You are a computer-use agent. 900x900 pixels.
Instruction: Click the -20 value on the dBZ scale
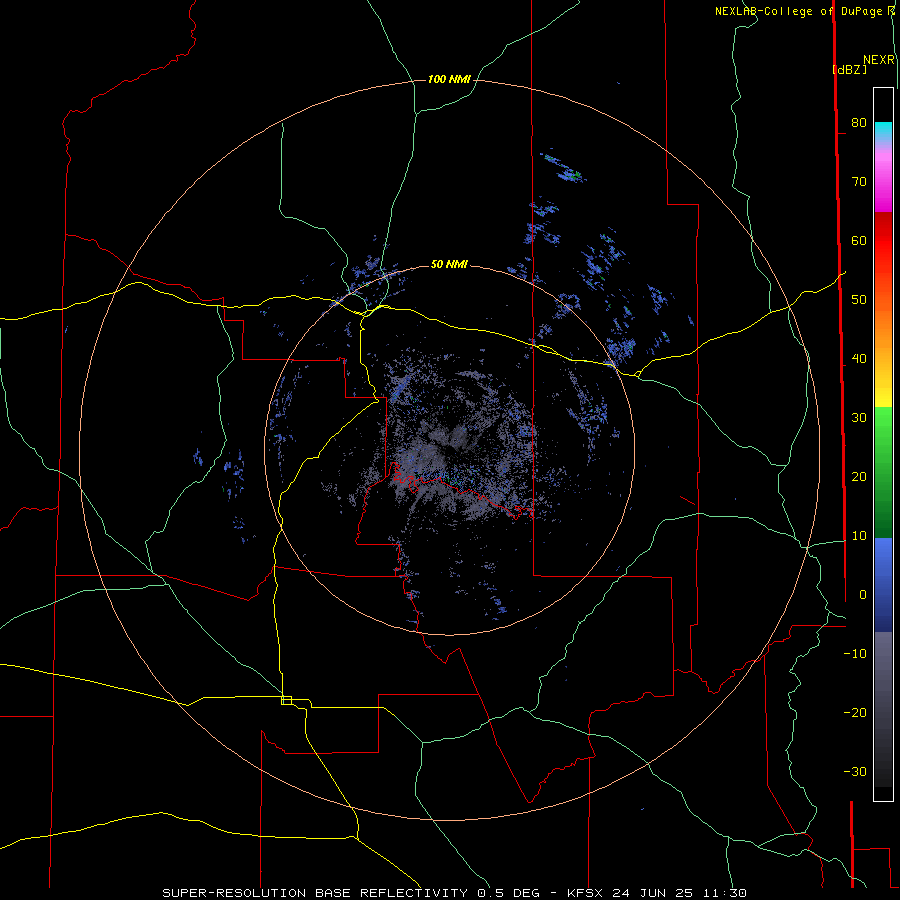[x=855, y=712]
